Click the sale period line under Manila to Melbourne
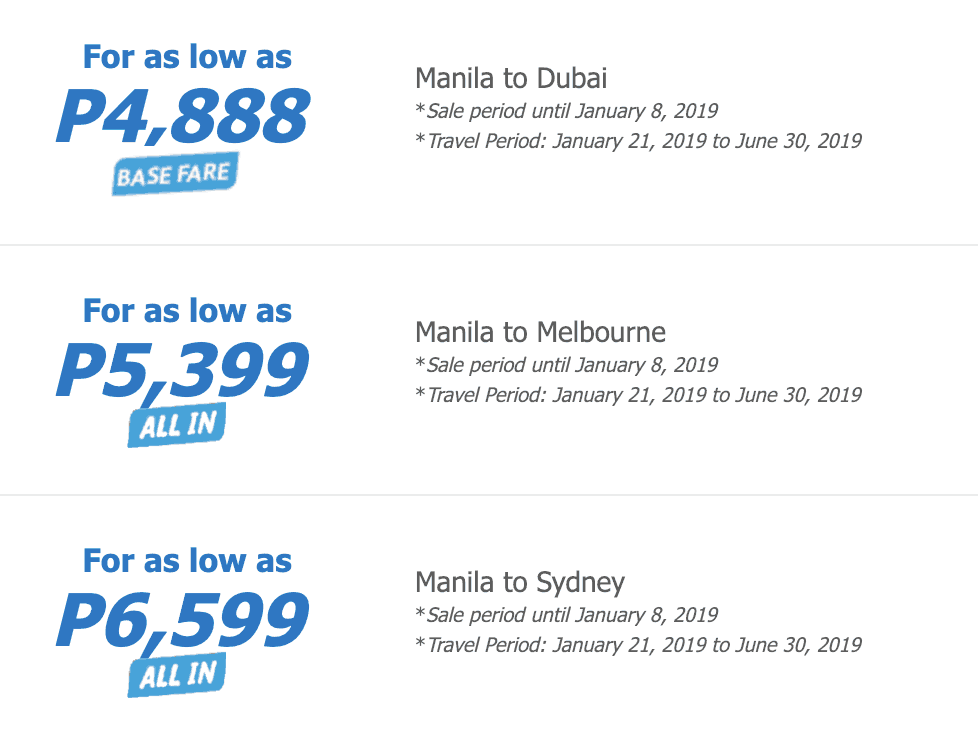Image resolution: width=978 pixels, height=742 pixels. 566,365
